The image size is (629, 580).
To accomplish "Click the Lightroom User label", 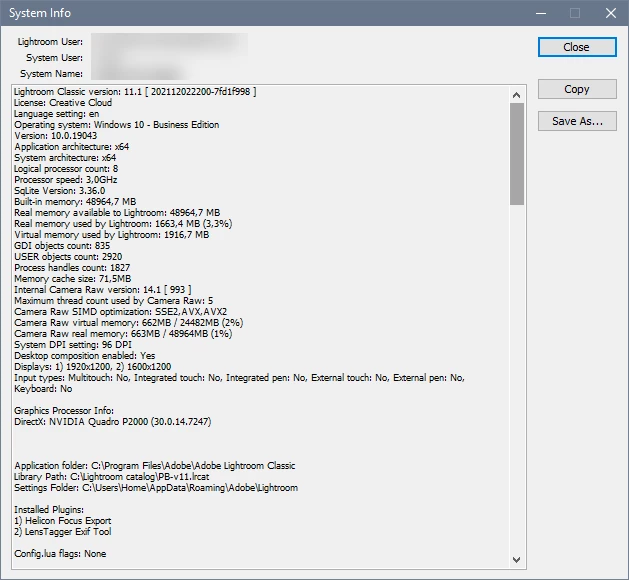I will click(x=50, y=42).
